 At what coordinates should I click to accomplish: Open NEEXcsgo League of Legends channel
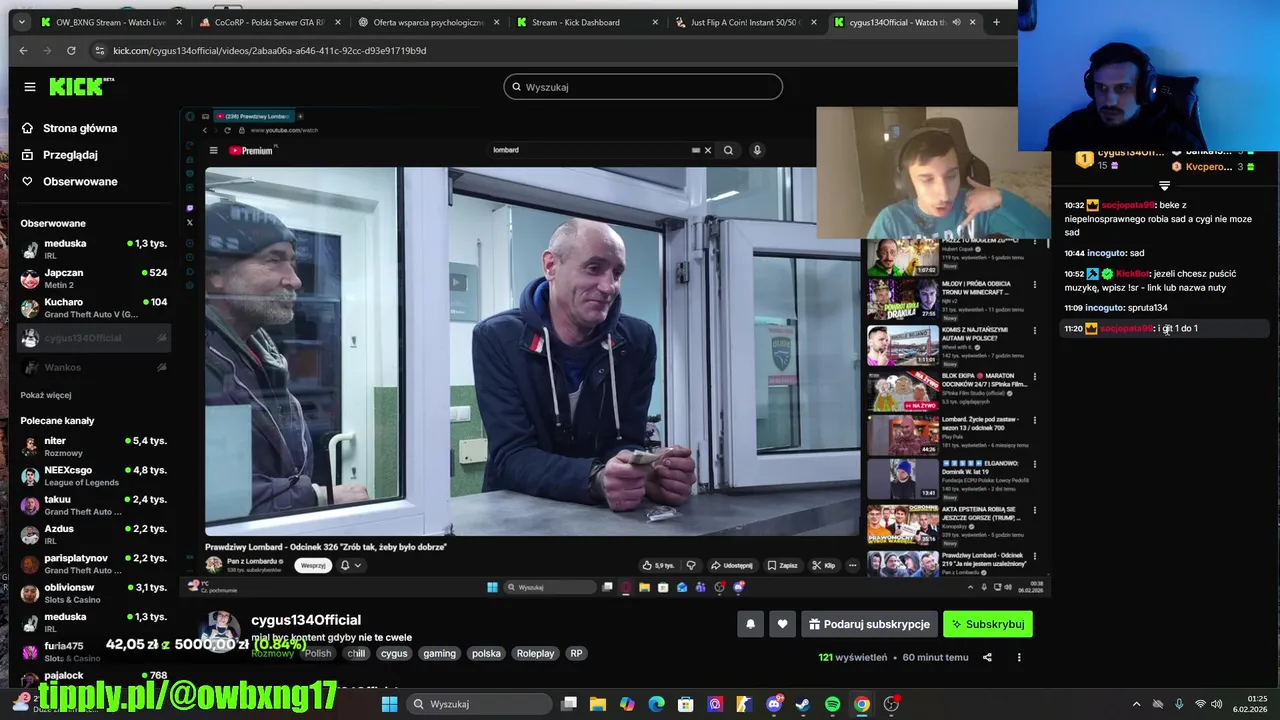coord(95,476)
